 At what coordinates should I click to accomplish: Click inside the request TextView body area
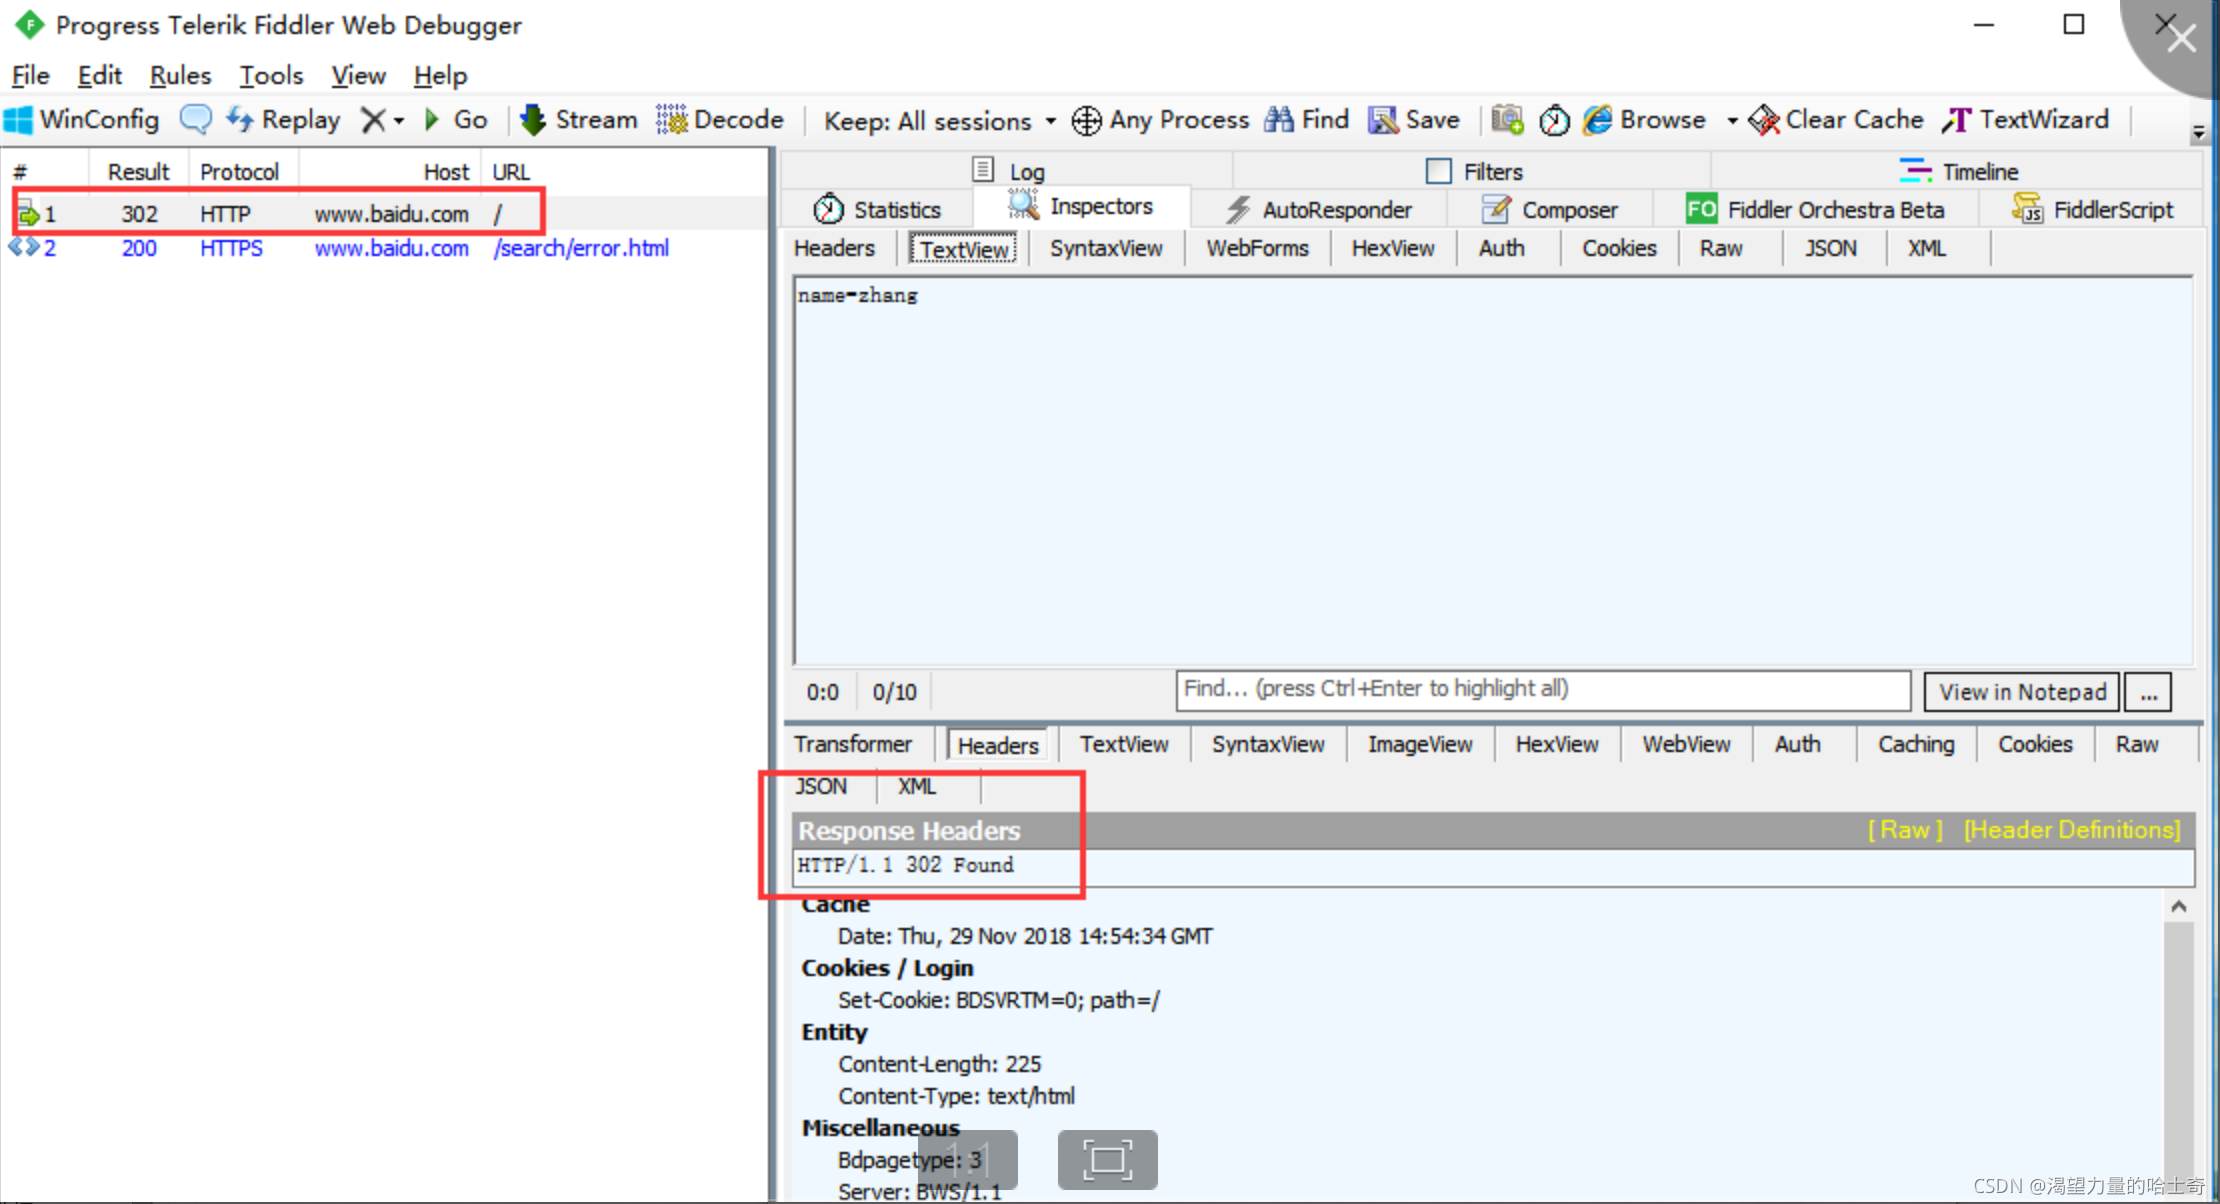coord(1493,470)
